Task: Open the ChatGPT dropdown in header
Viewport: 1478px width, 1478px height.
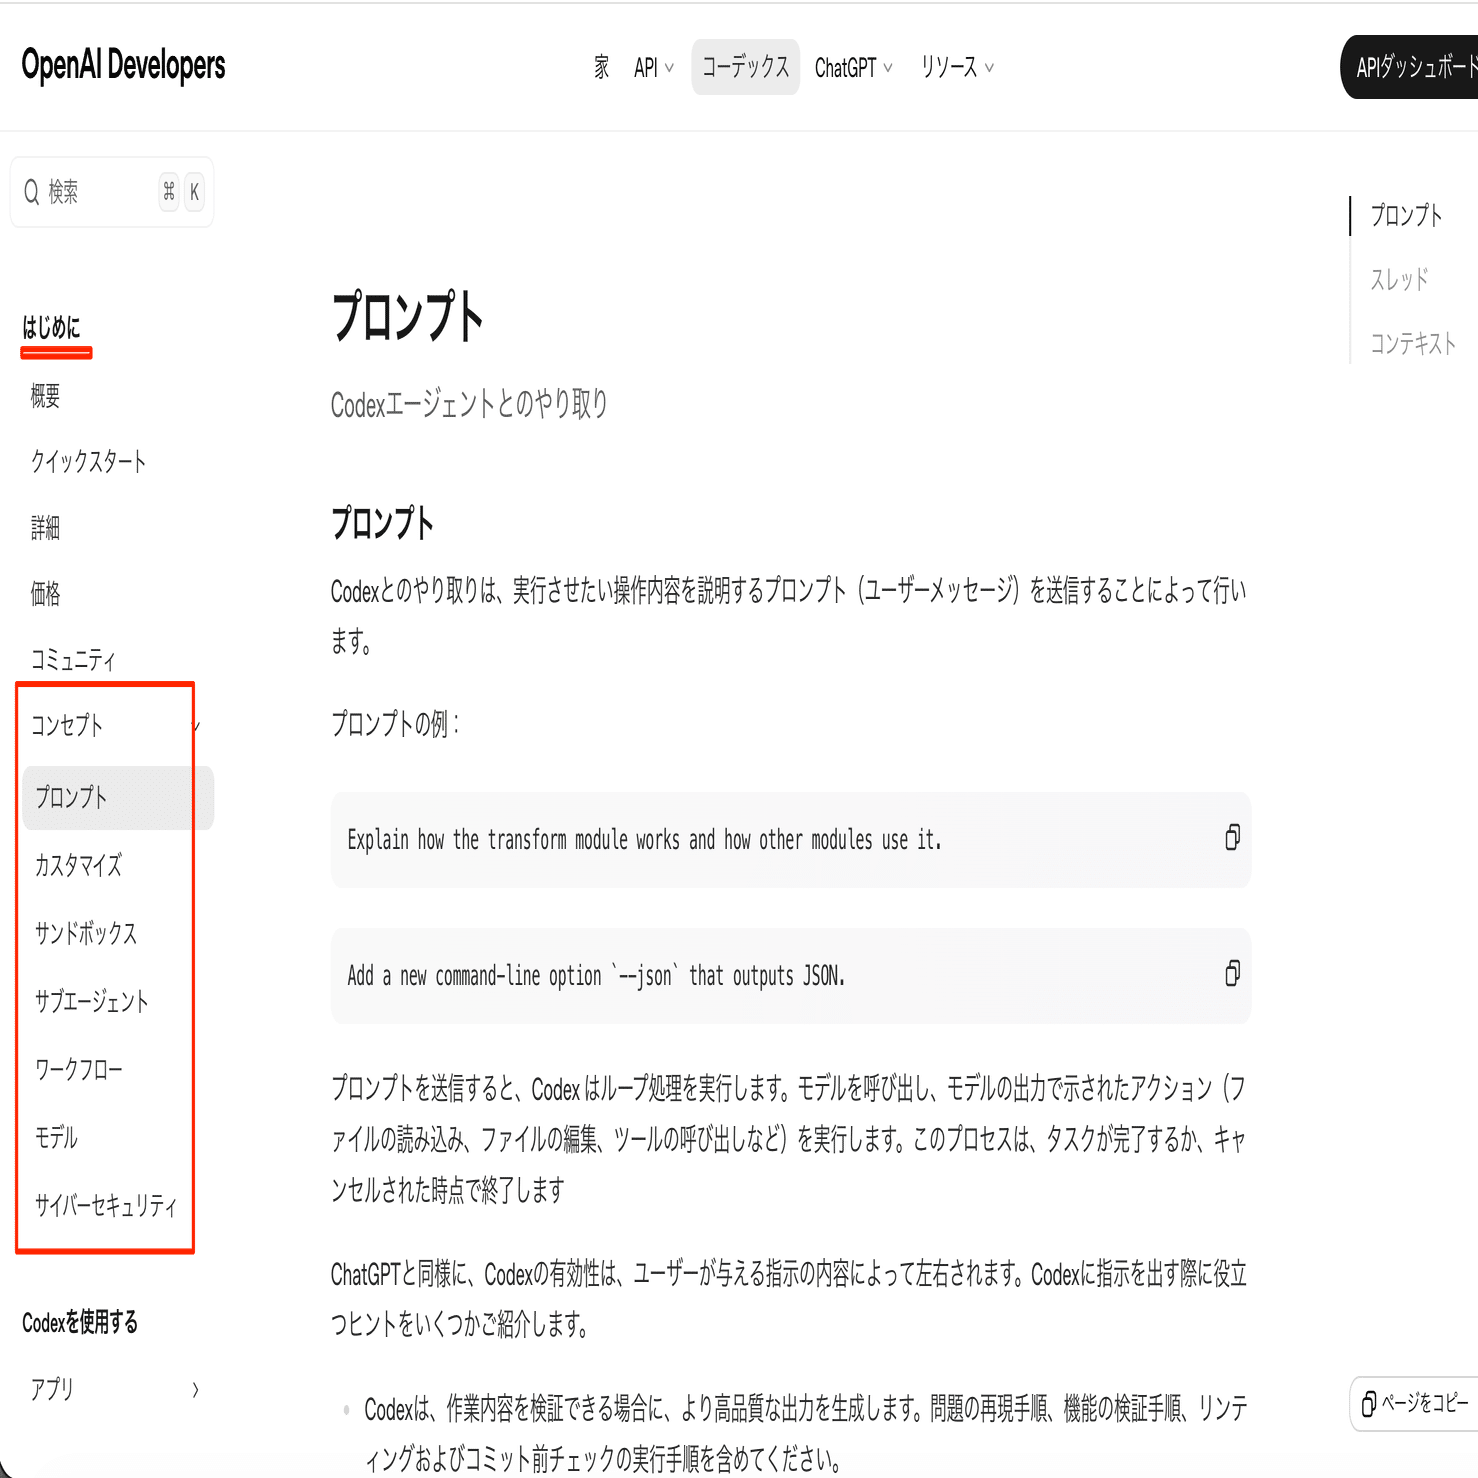Action: 853,67
